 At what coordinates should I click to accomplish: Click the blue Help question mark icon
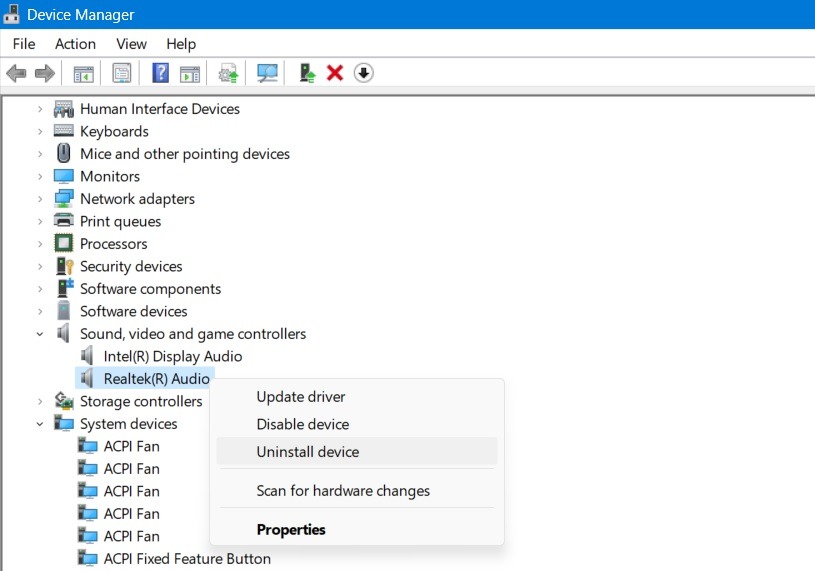(x=161, y=73)
